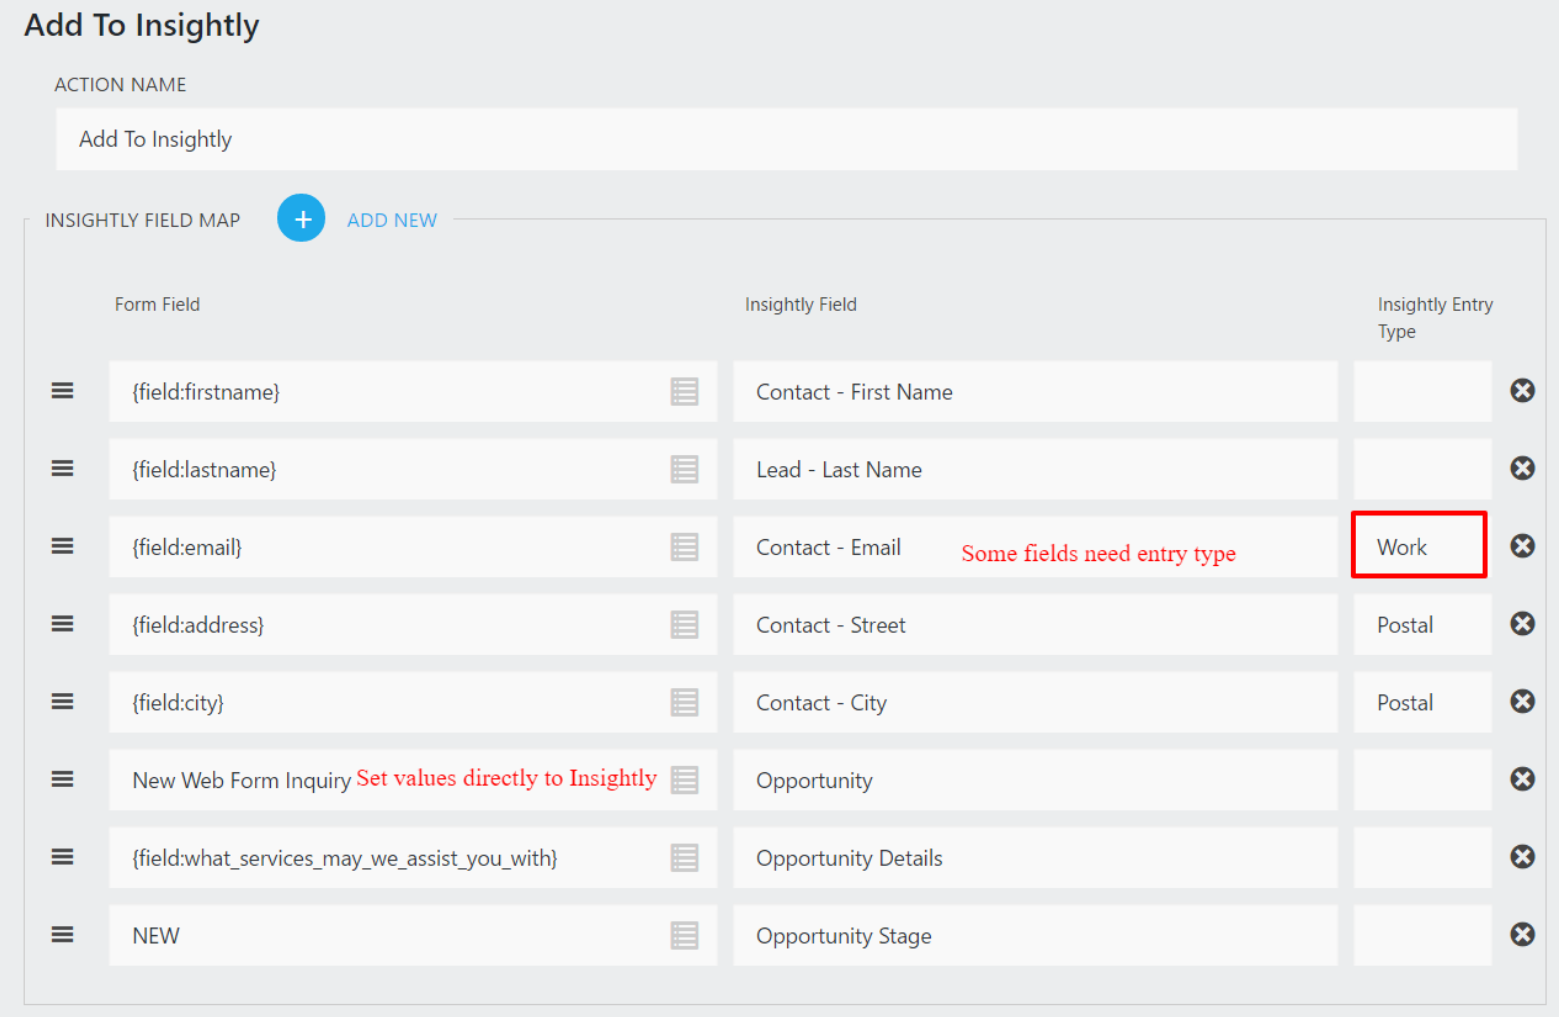Delete the Contact - Email mapping row
The width and height of the screenshot is (1559, 1017).
click(x=1522, y=546)
